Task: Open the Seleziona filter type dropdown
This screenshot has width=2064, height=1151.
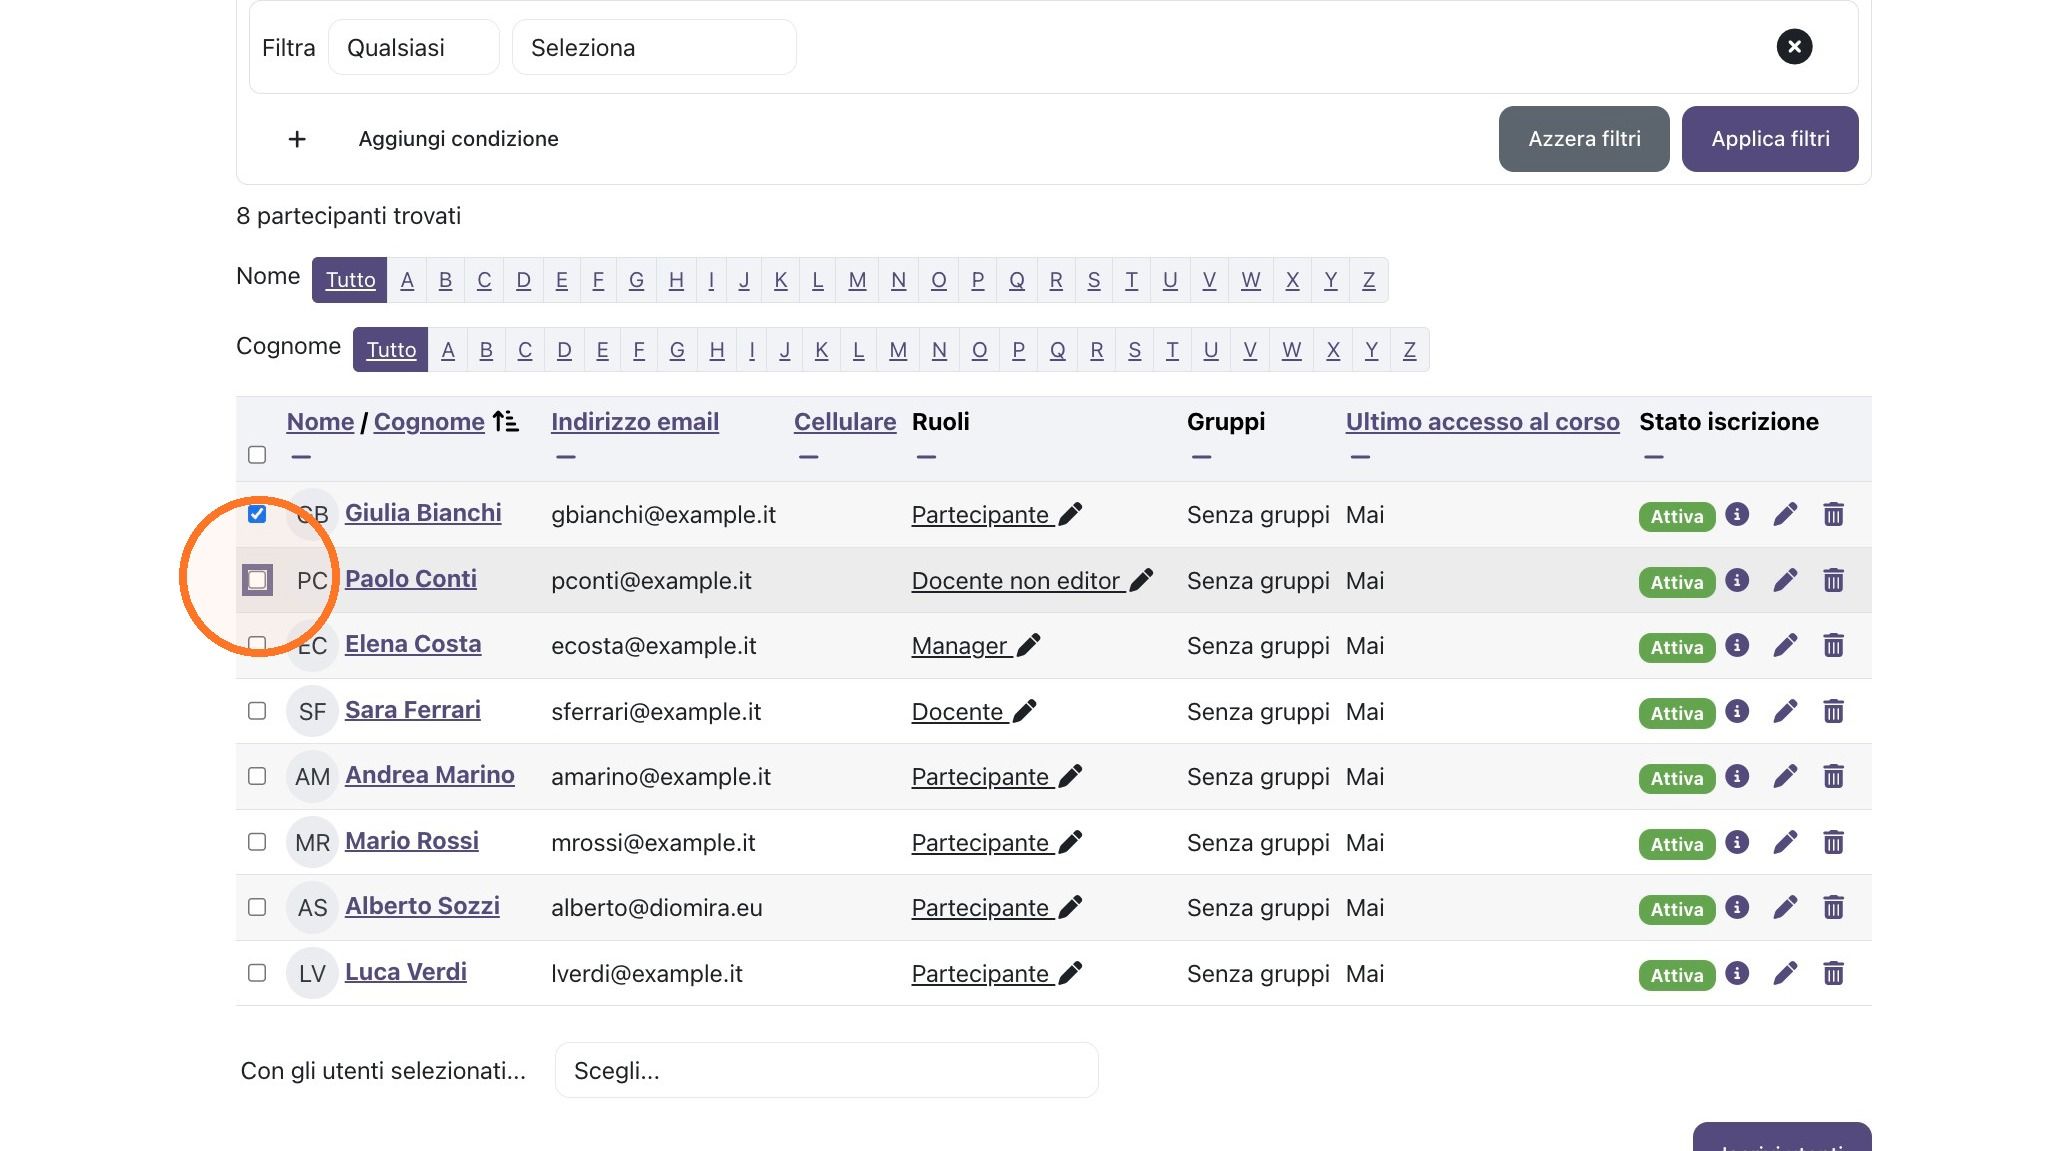Action: [654, 47]
